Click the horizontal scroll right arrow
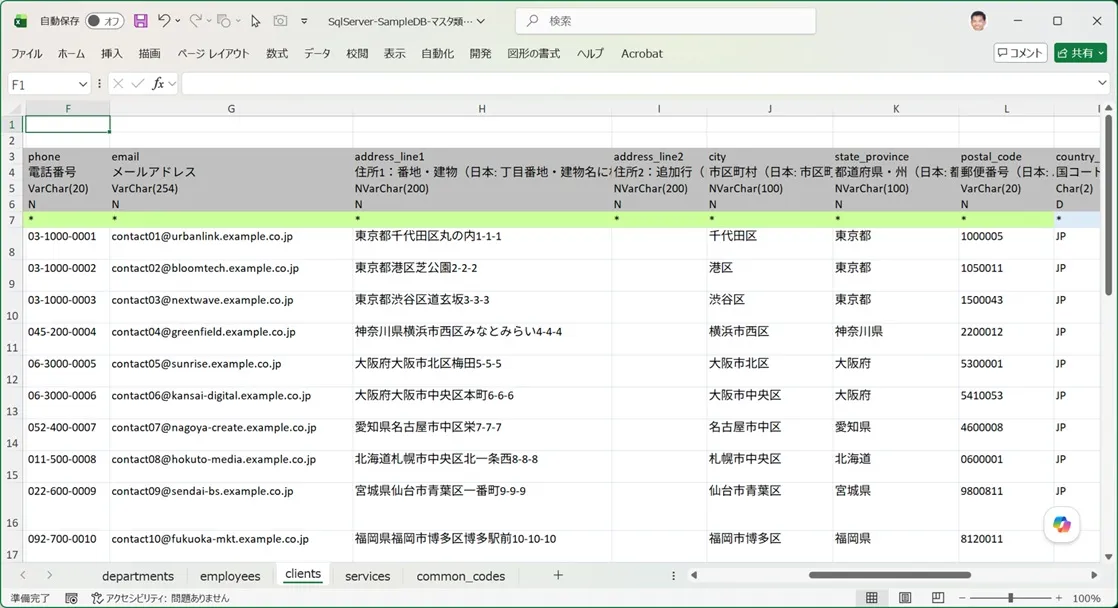The image size is (1118, 608). [x=1094, y=575]
